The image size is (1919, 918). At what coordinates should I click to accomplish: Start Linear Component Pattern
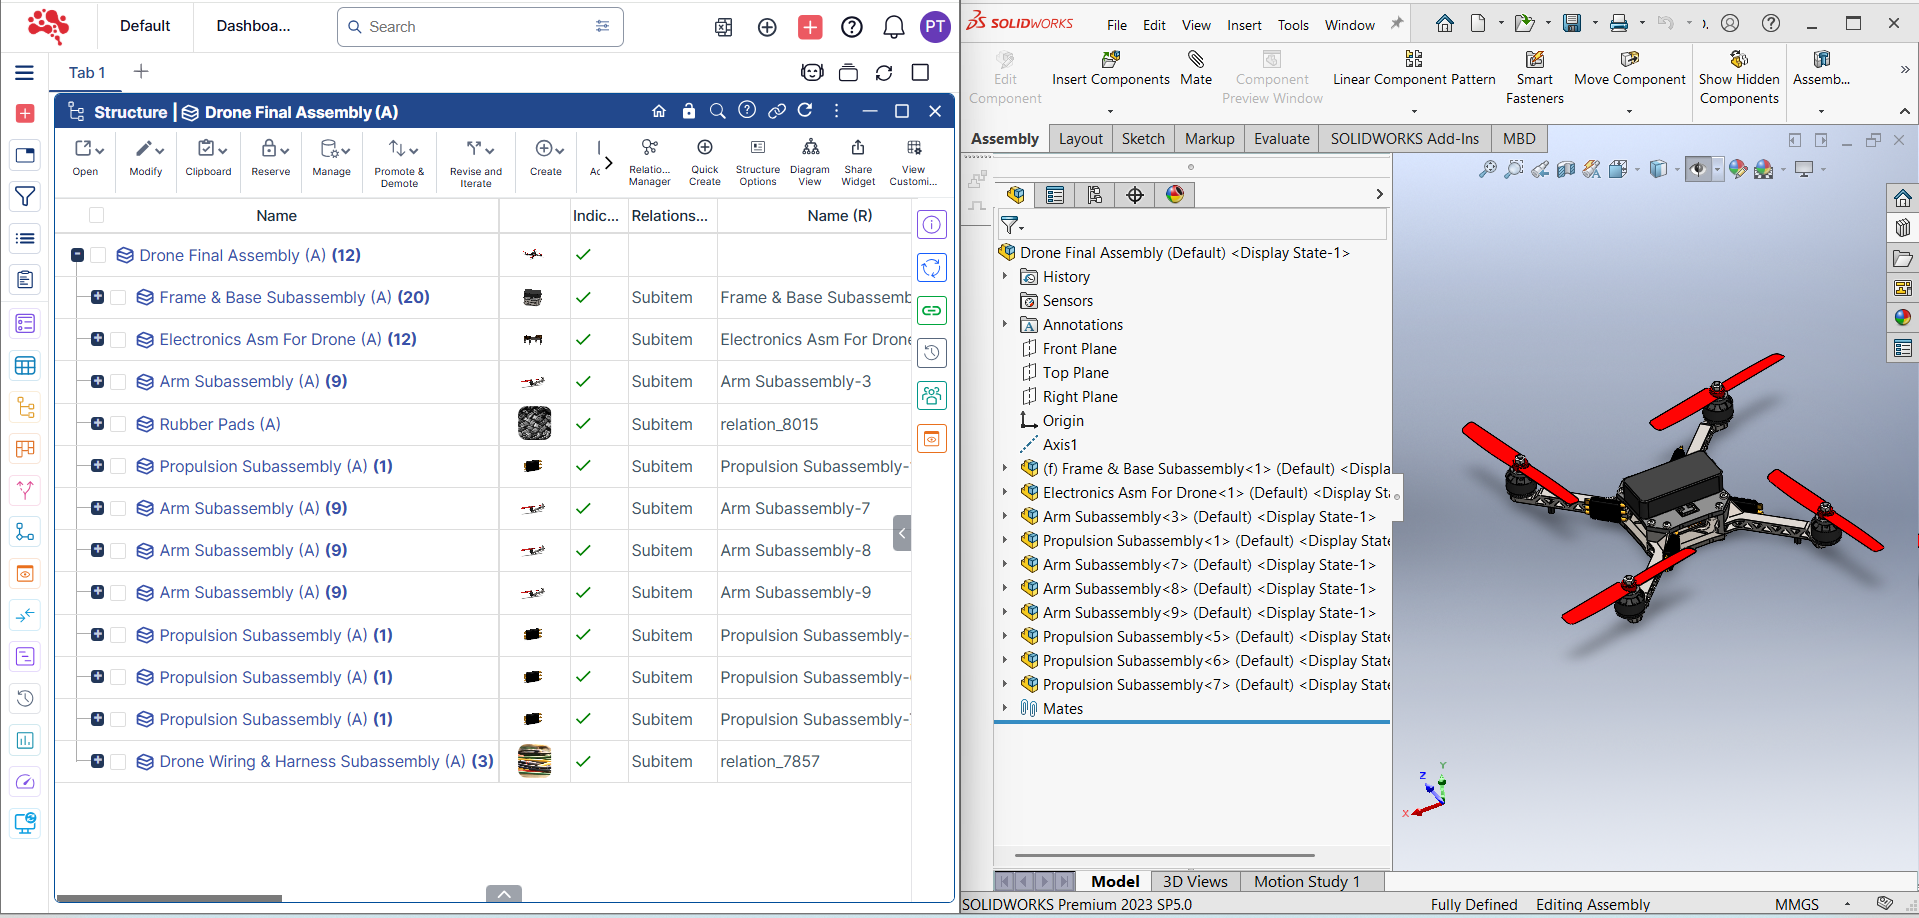(1412, 70)
